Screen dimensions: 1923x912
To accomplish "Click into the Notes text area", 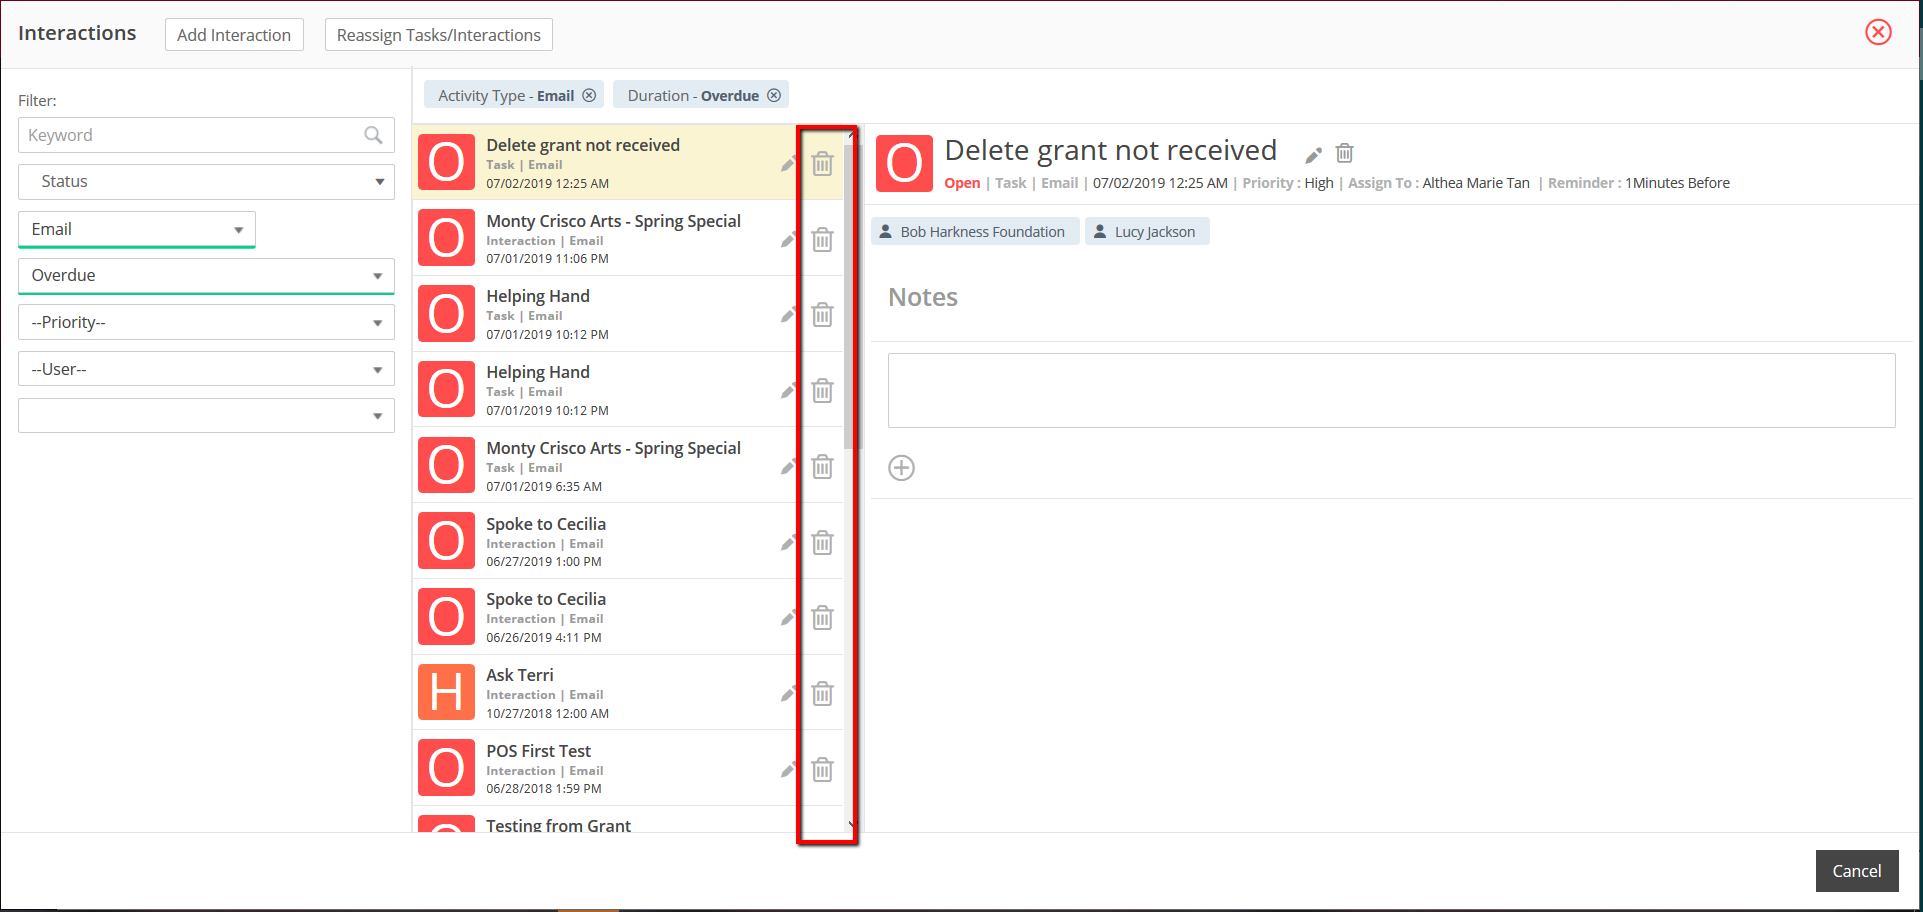I will click(1392, 390).
